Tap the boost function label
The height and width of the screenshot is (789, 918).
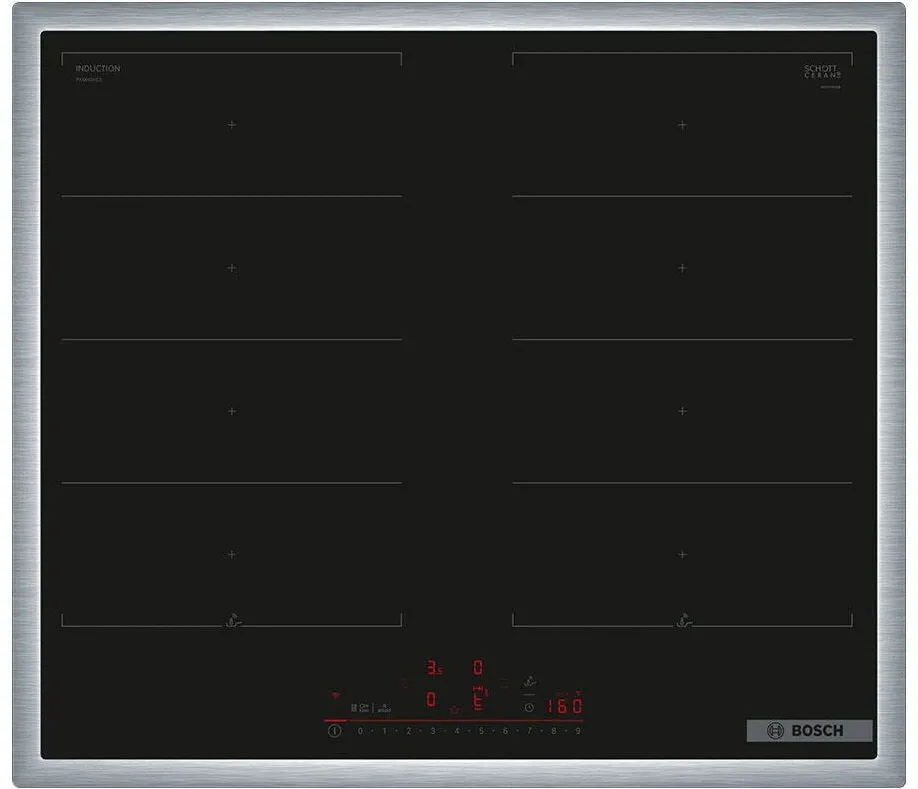click(x=384, y=708)
